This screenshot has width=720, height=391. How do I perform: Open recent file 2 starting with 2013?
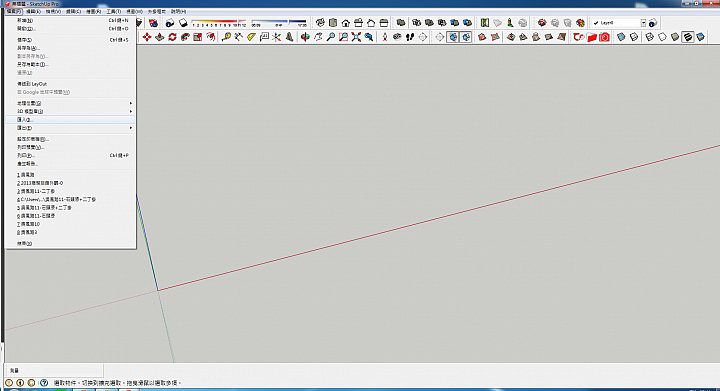point(70,183)
